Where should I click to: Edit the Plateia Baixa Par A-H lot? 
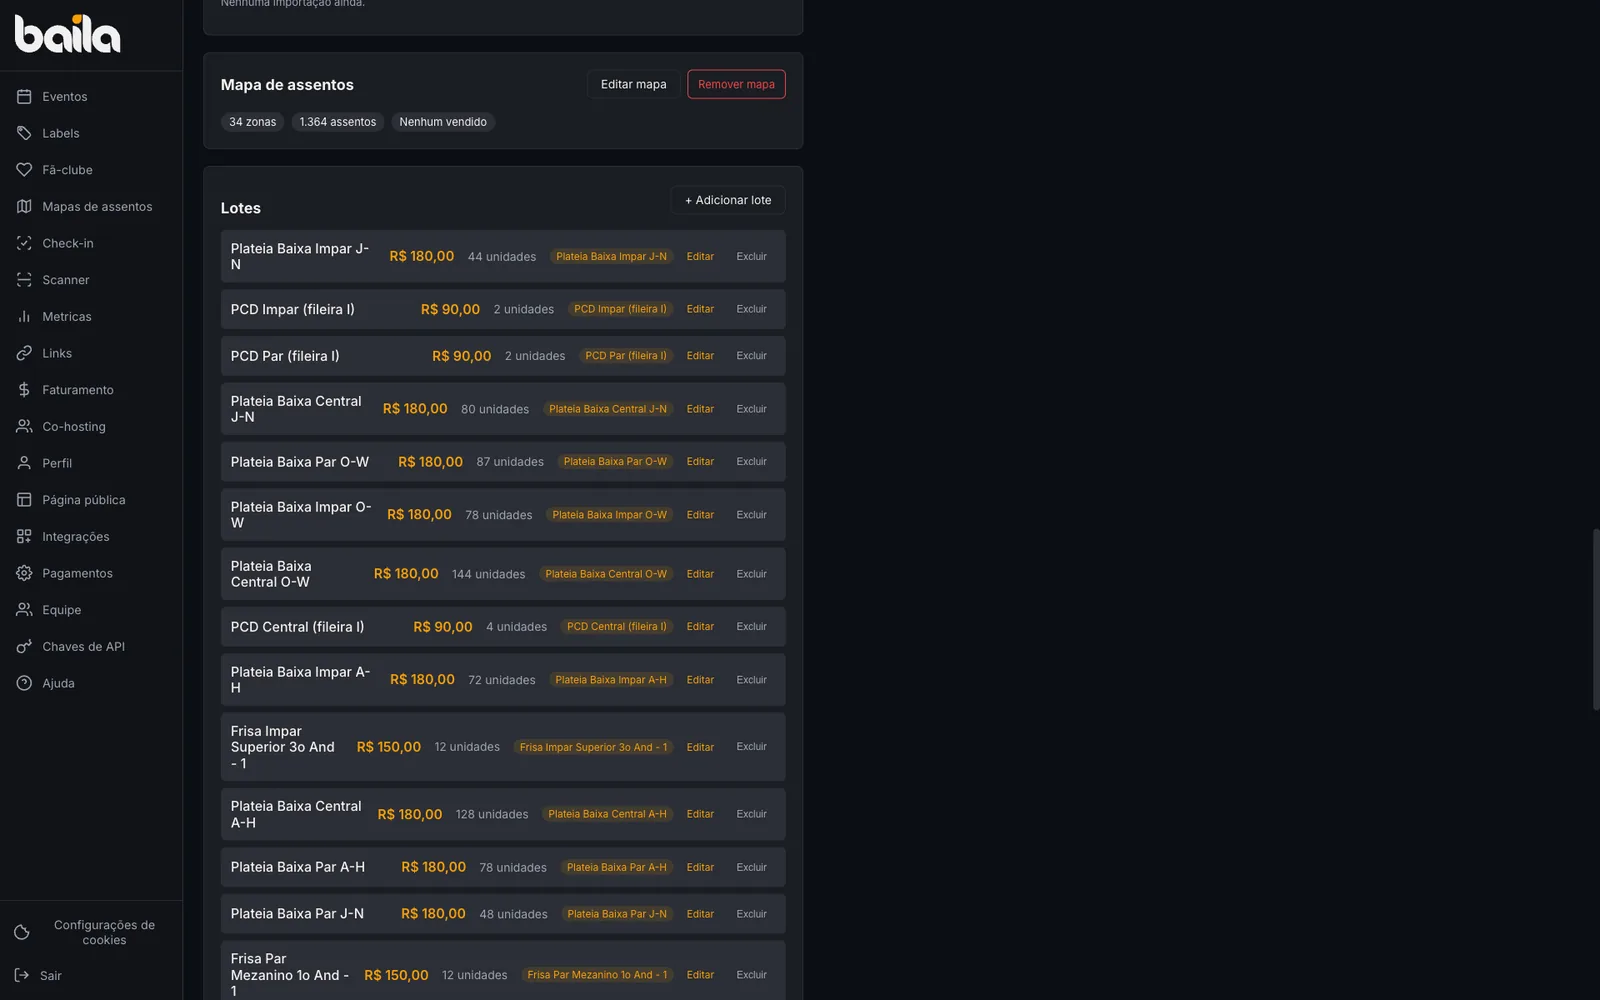700,867
